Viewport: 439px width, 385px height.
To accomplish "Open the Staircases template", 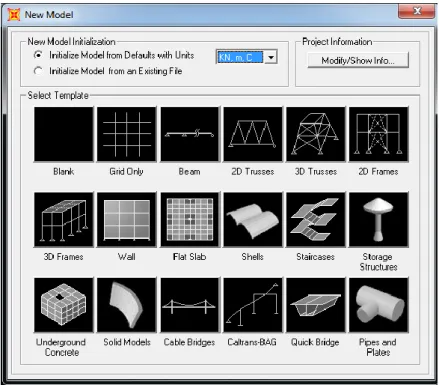I will [x=316, y=220].
